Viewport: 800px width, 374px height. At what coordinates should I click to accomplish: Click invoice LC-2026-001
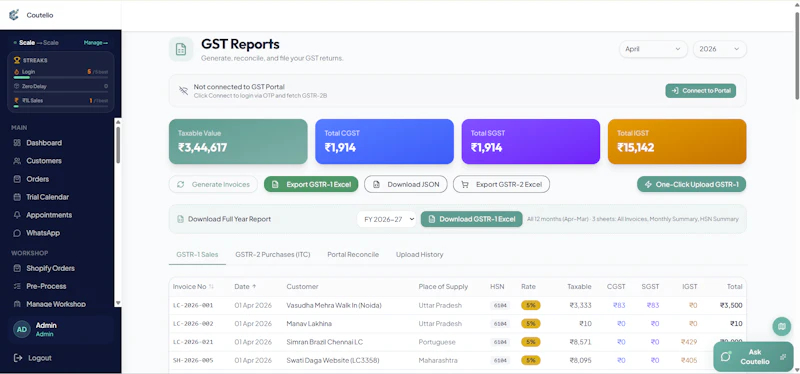[193, 306]
